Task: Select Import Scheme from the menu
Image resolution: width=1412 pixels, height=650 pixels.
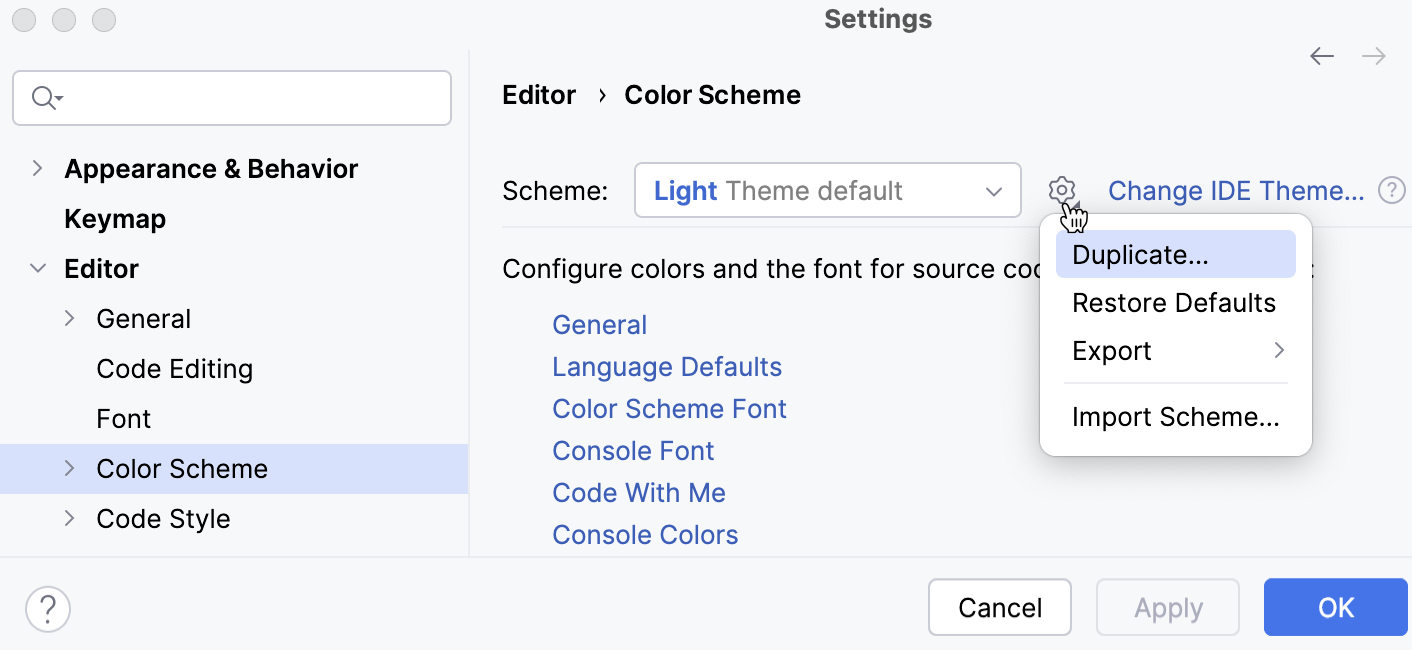Action: coord(1175,416)
